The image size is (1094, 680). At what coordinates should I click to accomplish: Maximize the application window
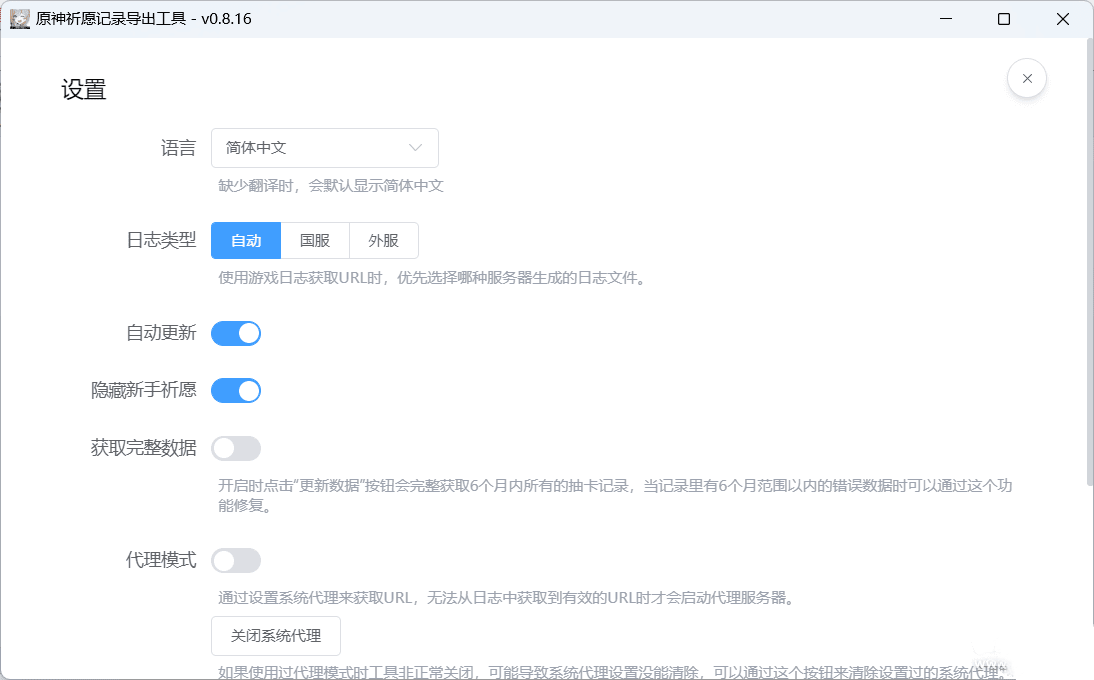[x=1004, y=19]
